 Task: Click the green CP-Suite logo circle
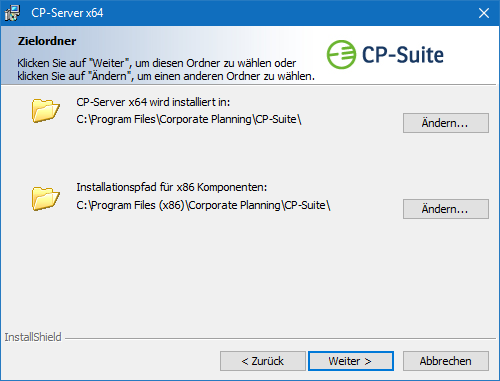point(341,55)
